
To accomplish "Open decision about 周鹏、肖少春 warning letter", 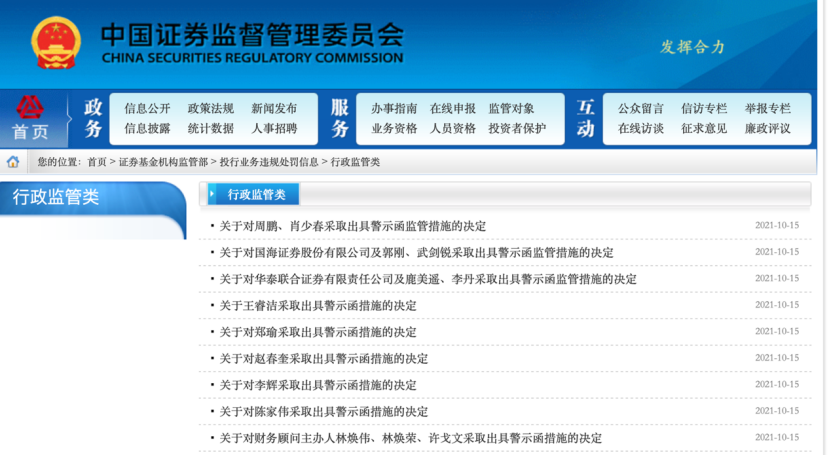I will click(352, 226).
